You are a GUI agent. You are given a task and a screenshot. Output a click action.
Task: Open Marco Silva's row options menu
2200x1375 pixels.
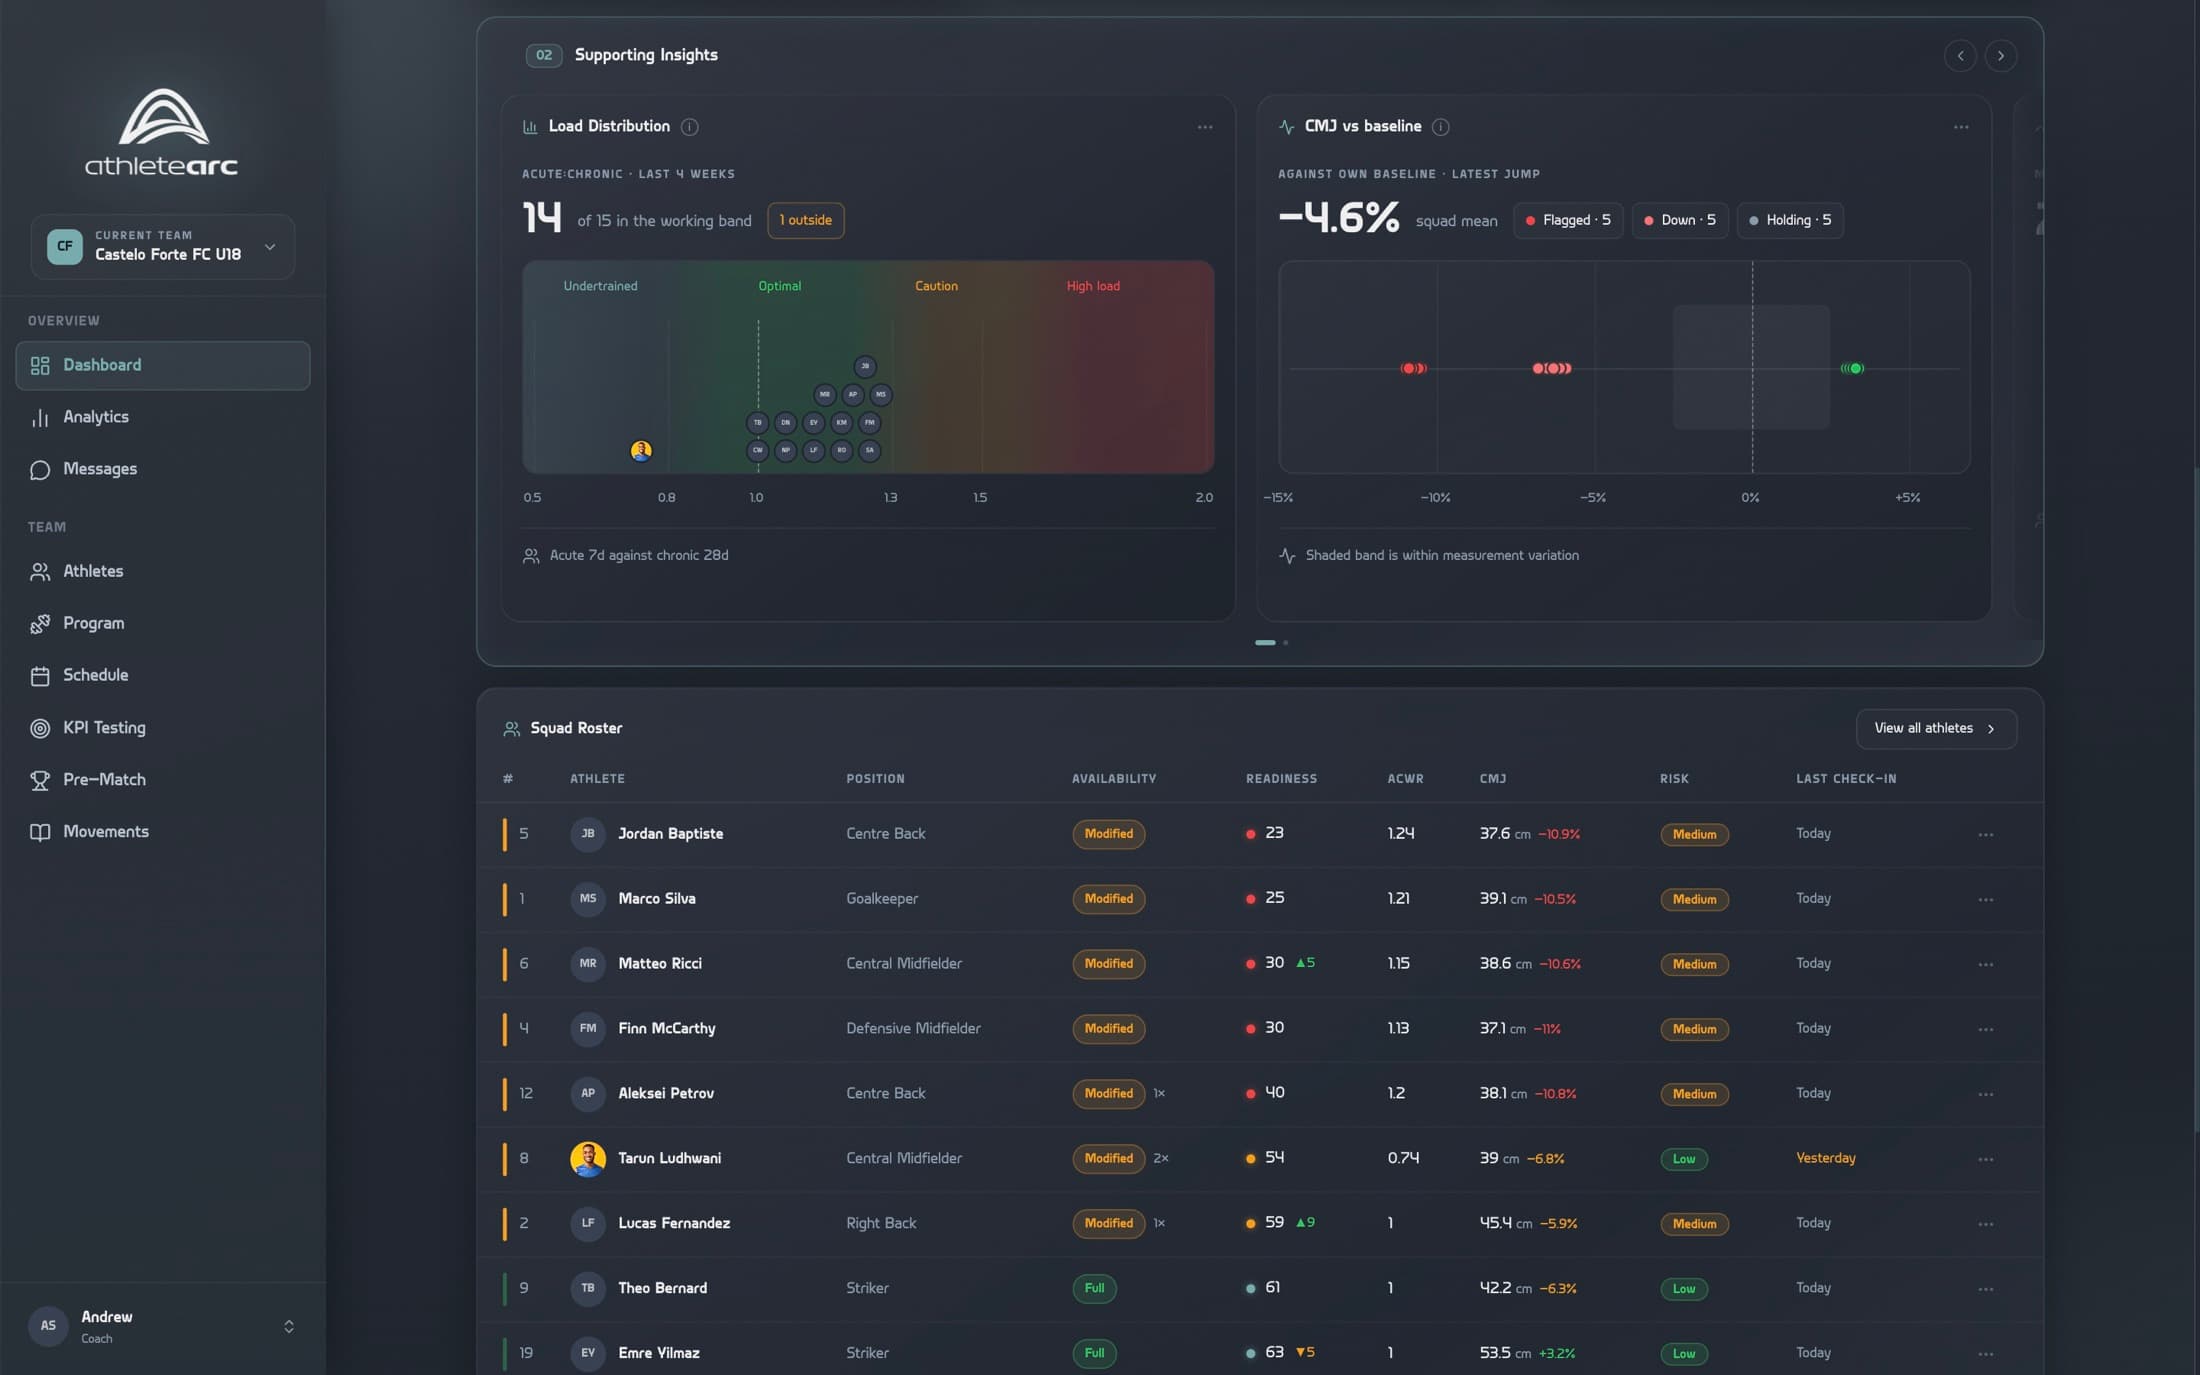click(1985, 900)
